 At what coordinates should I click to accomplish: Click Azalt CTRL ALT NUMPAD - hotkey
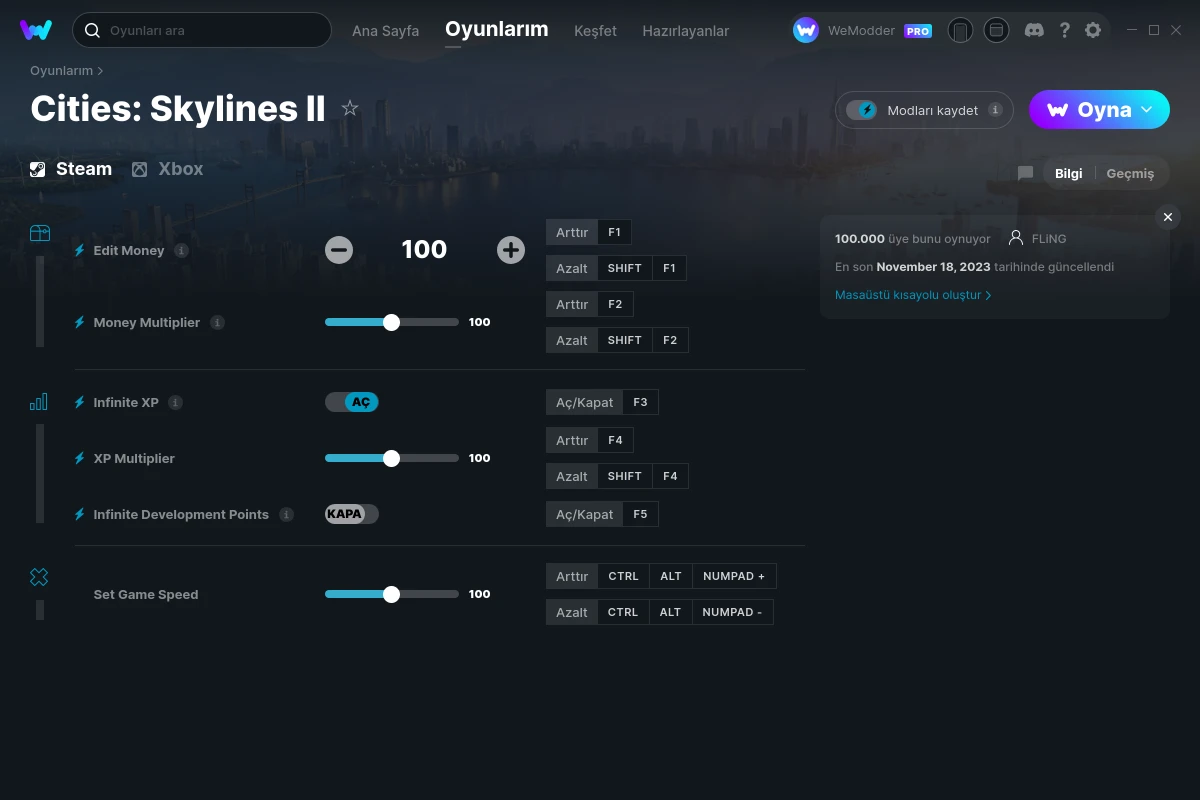point(660,612)
